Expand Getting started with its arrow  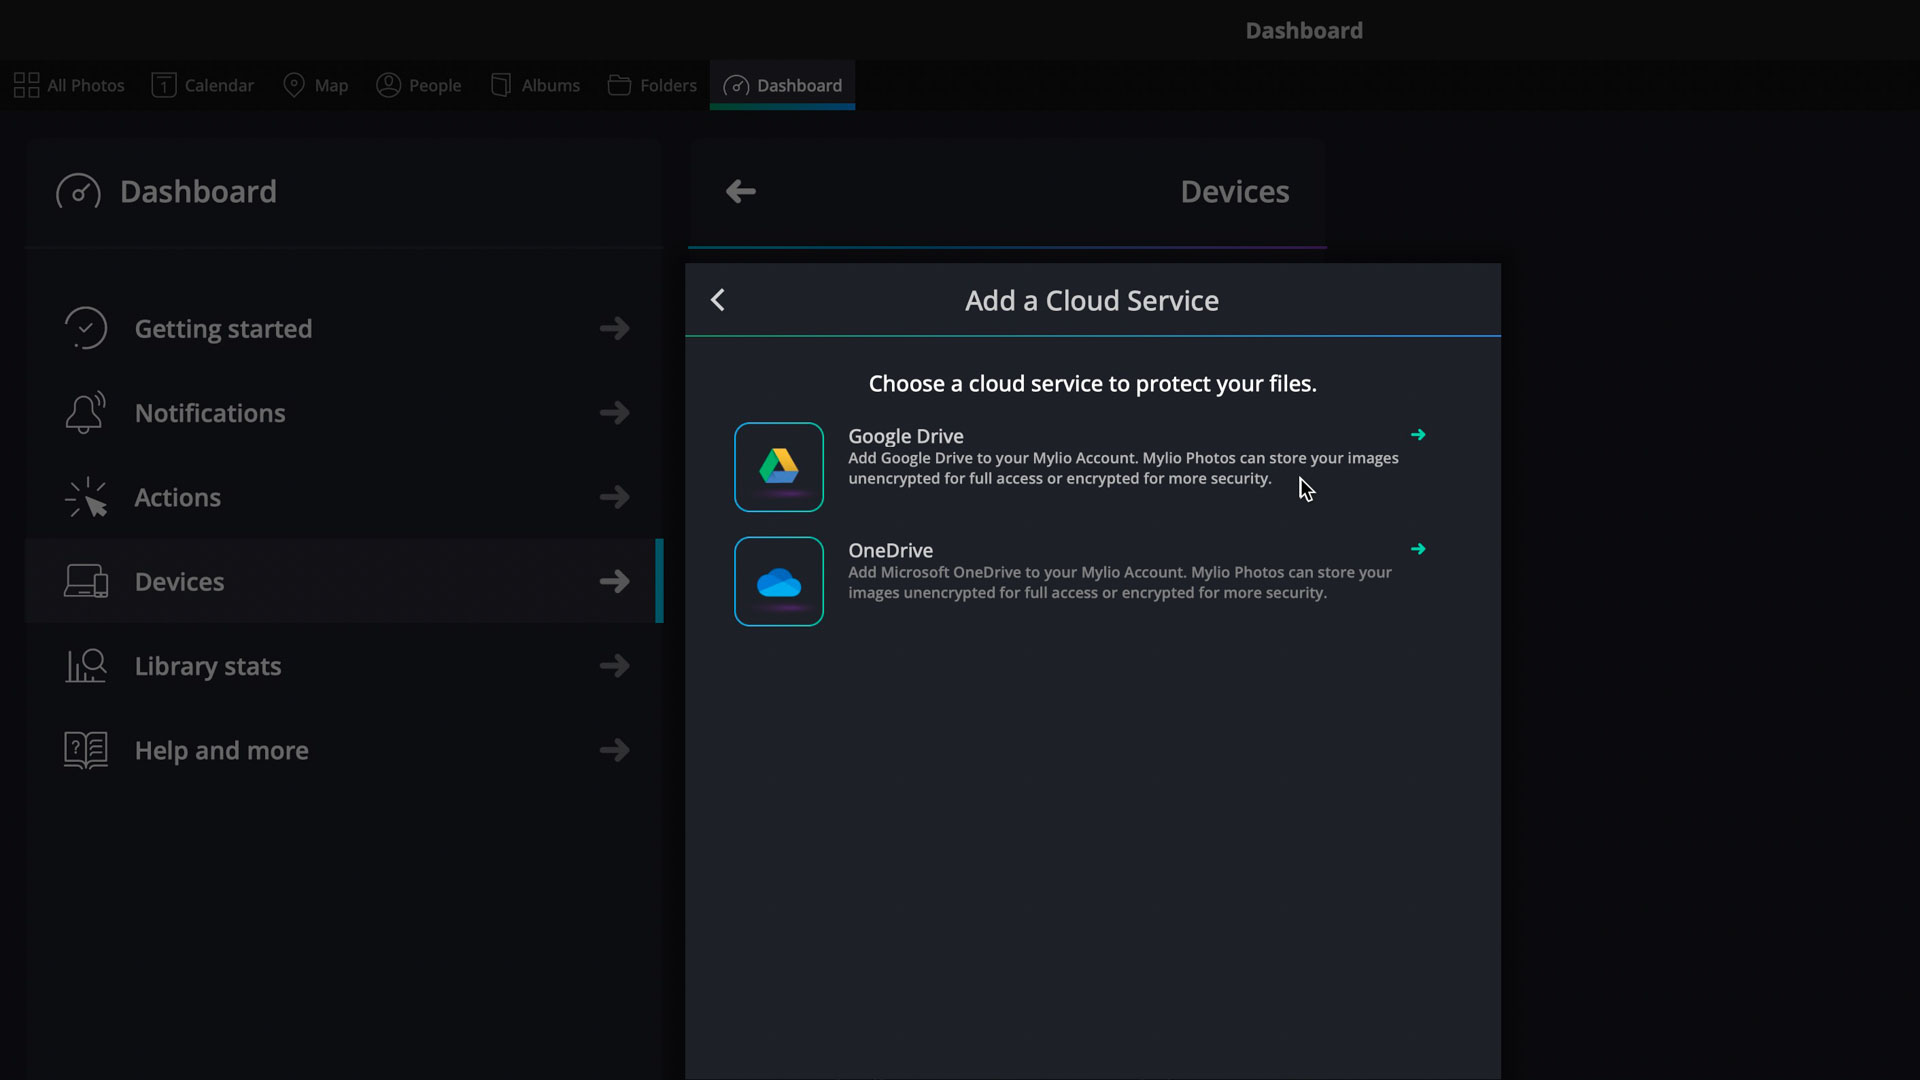(x=615, y=328)
